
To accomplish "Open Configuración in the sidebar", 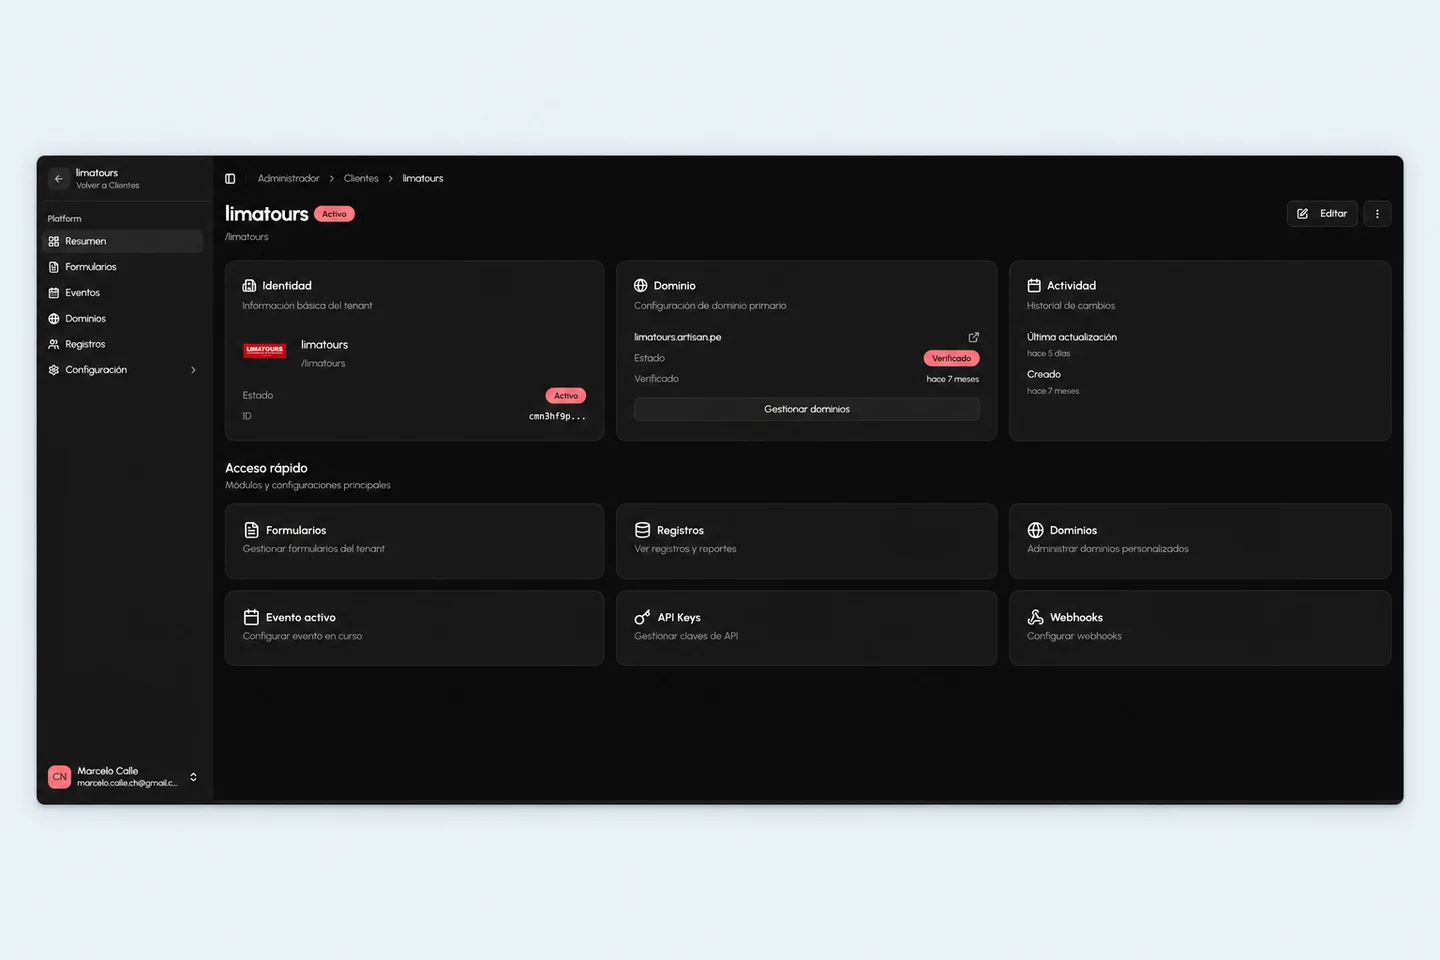I will tap(125, 370).
